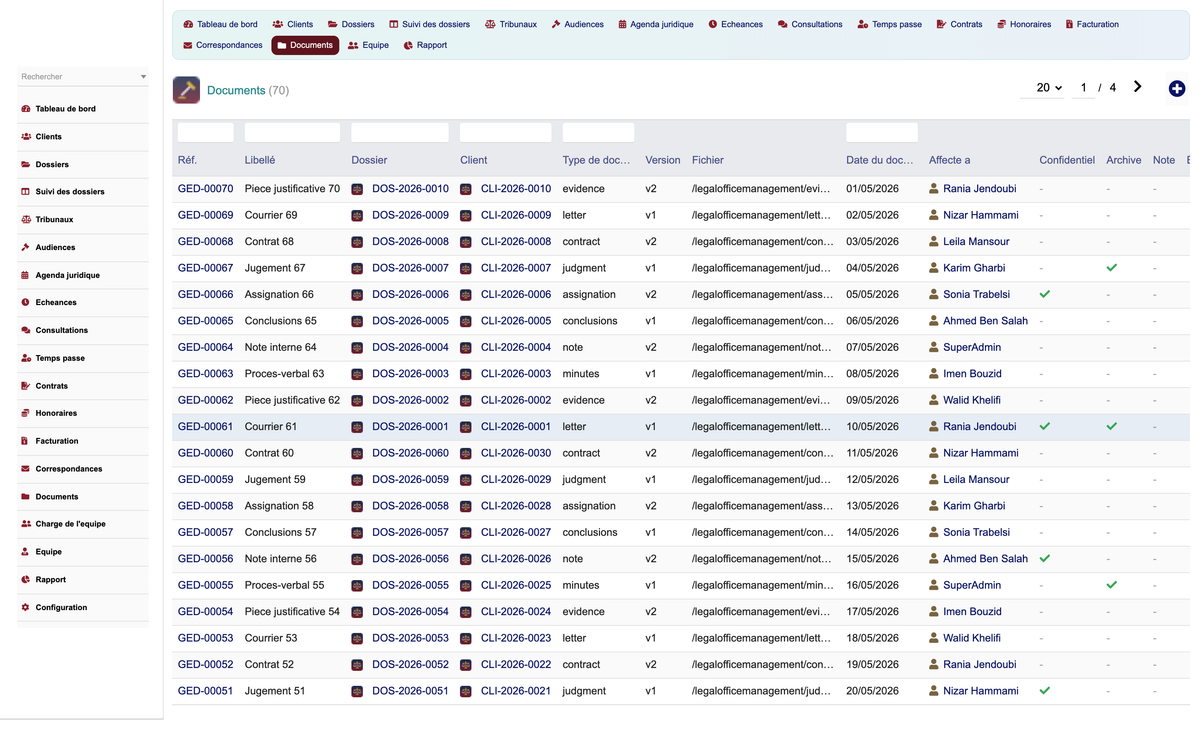Image resolution: width=1200 pixels, height=743 pixels.
Task: Click client icon beside CLI-2026-0009
Action: (466, 215)
